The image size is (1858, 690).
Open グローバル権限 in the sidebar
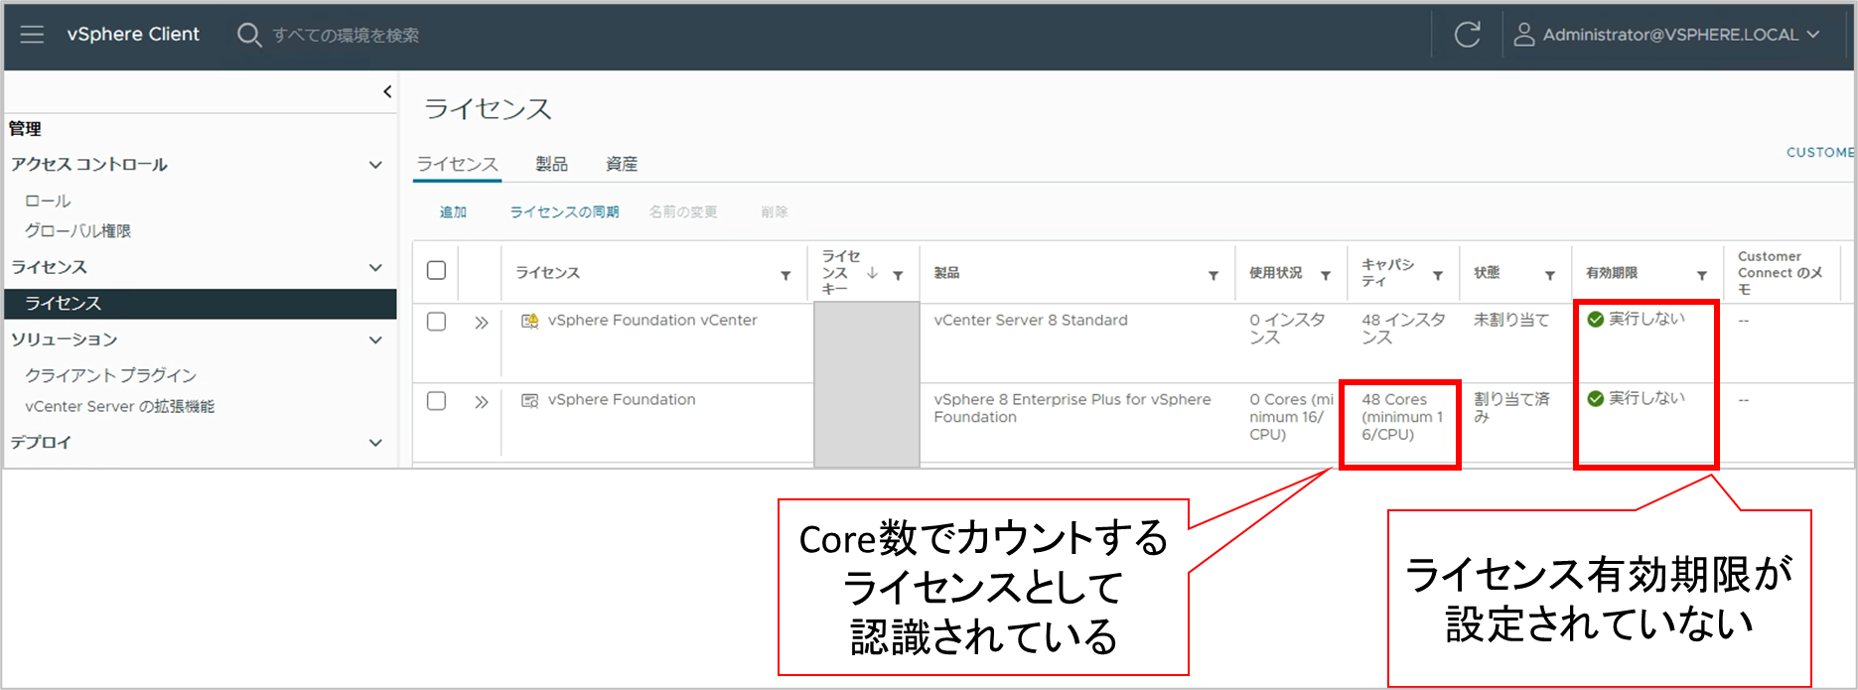pos(78,231)
